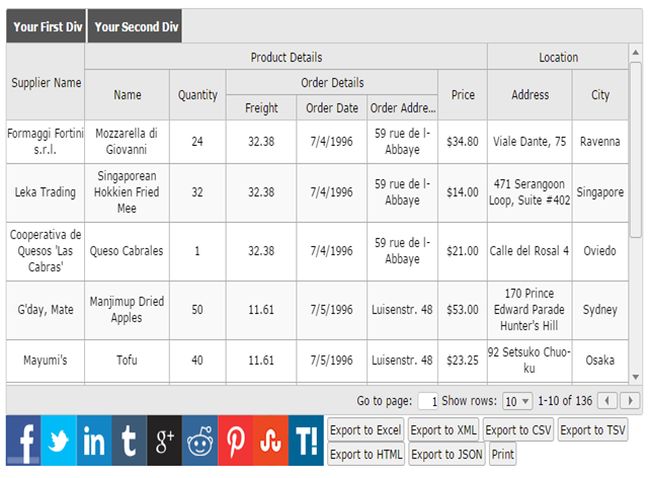Click Export to XML button

click(x=443, y=430)
